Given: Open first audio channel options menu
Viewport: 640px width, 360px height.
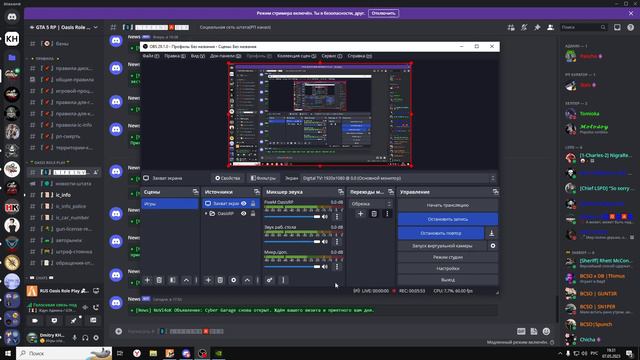Looking at the screenshot, I should click(337, 217).
